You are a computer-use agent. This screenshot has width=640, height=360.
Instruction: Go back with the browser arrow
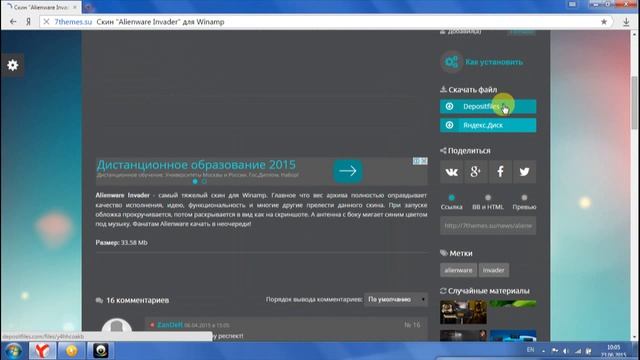(13, 22)
